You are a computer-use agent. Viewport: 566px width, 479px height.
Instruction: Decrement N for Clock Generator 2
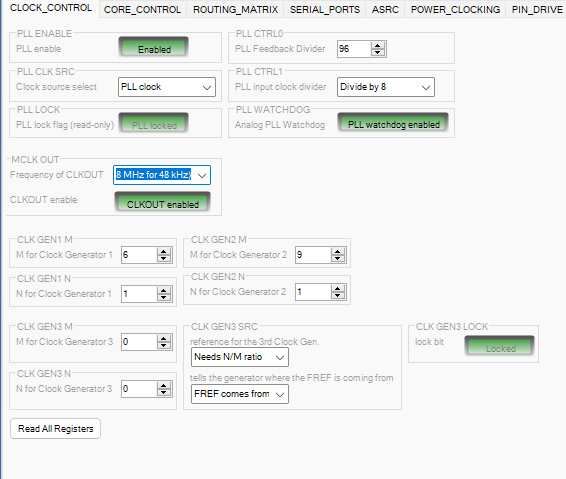click(x=338, y=296)
